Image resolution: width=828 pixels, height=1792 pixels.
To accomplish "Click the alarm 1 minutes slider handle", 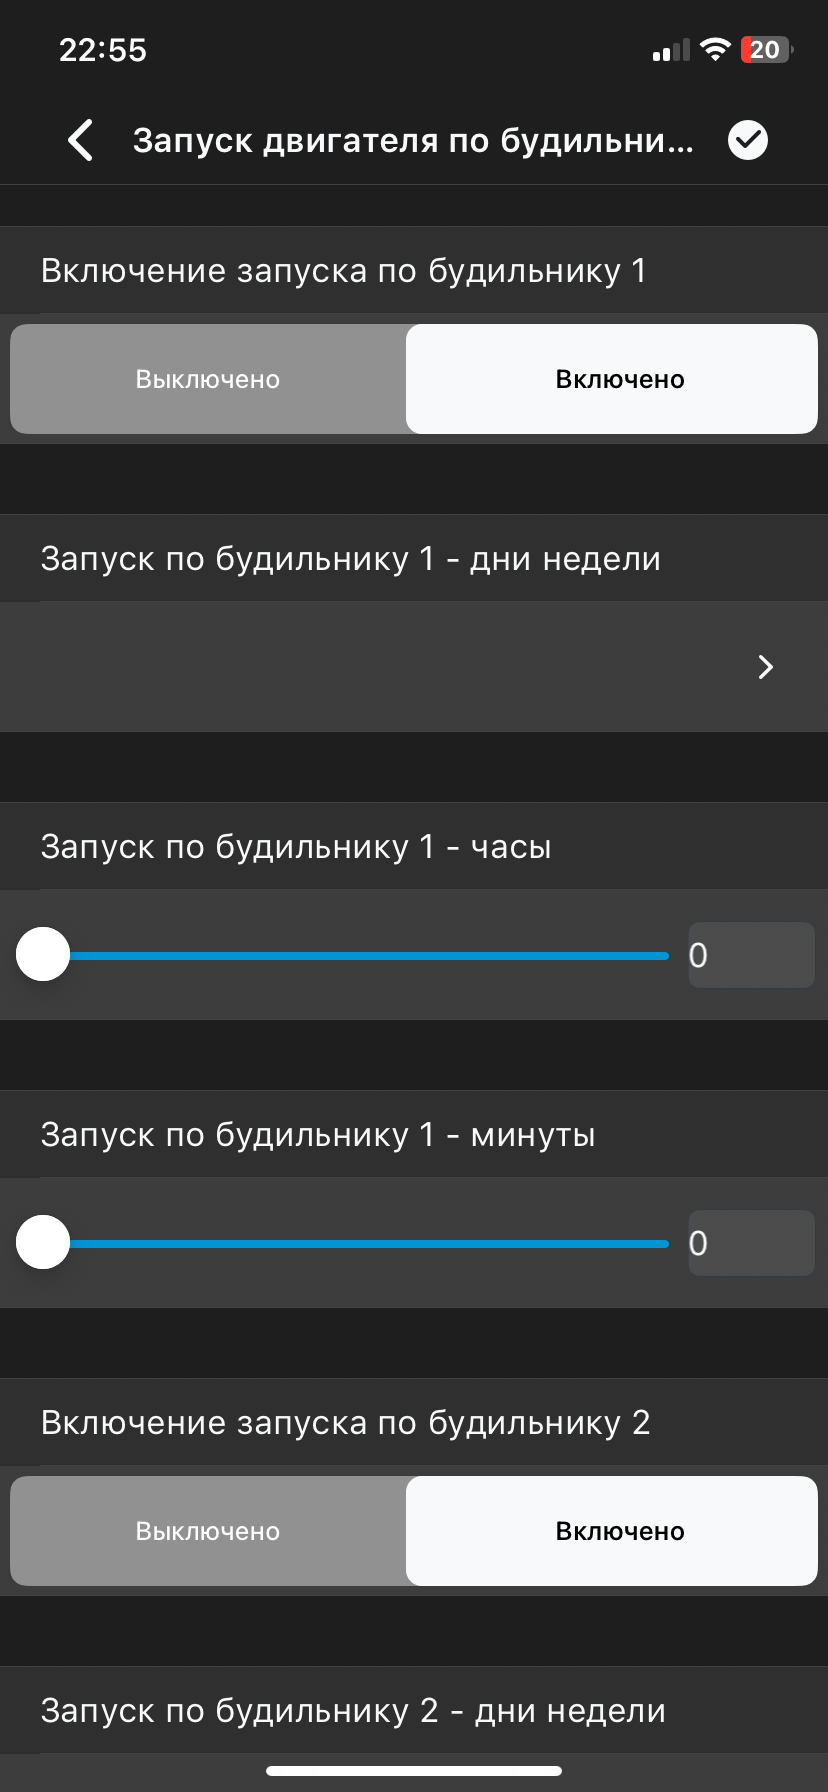I will pyautogui.click(x=43, y=1243).
